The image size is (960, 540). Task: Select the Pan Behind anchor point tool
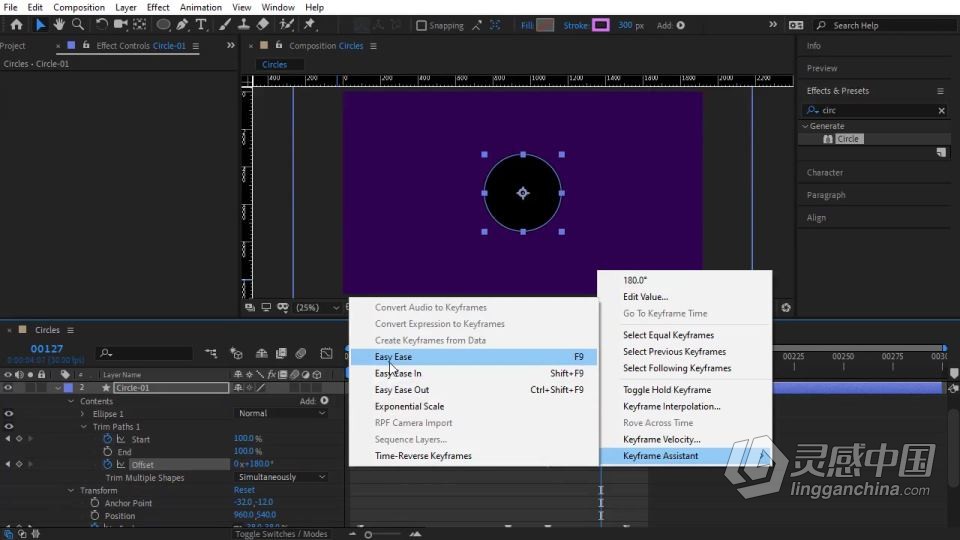point(140,24)
